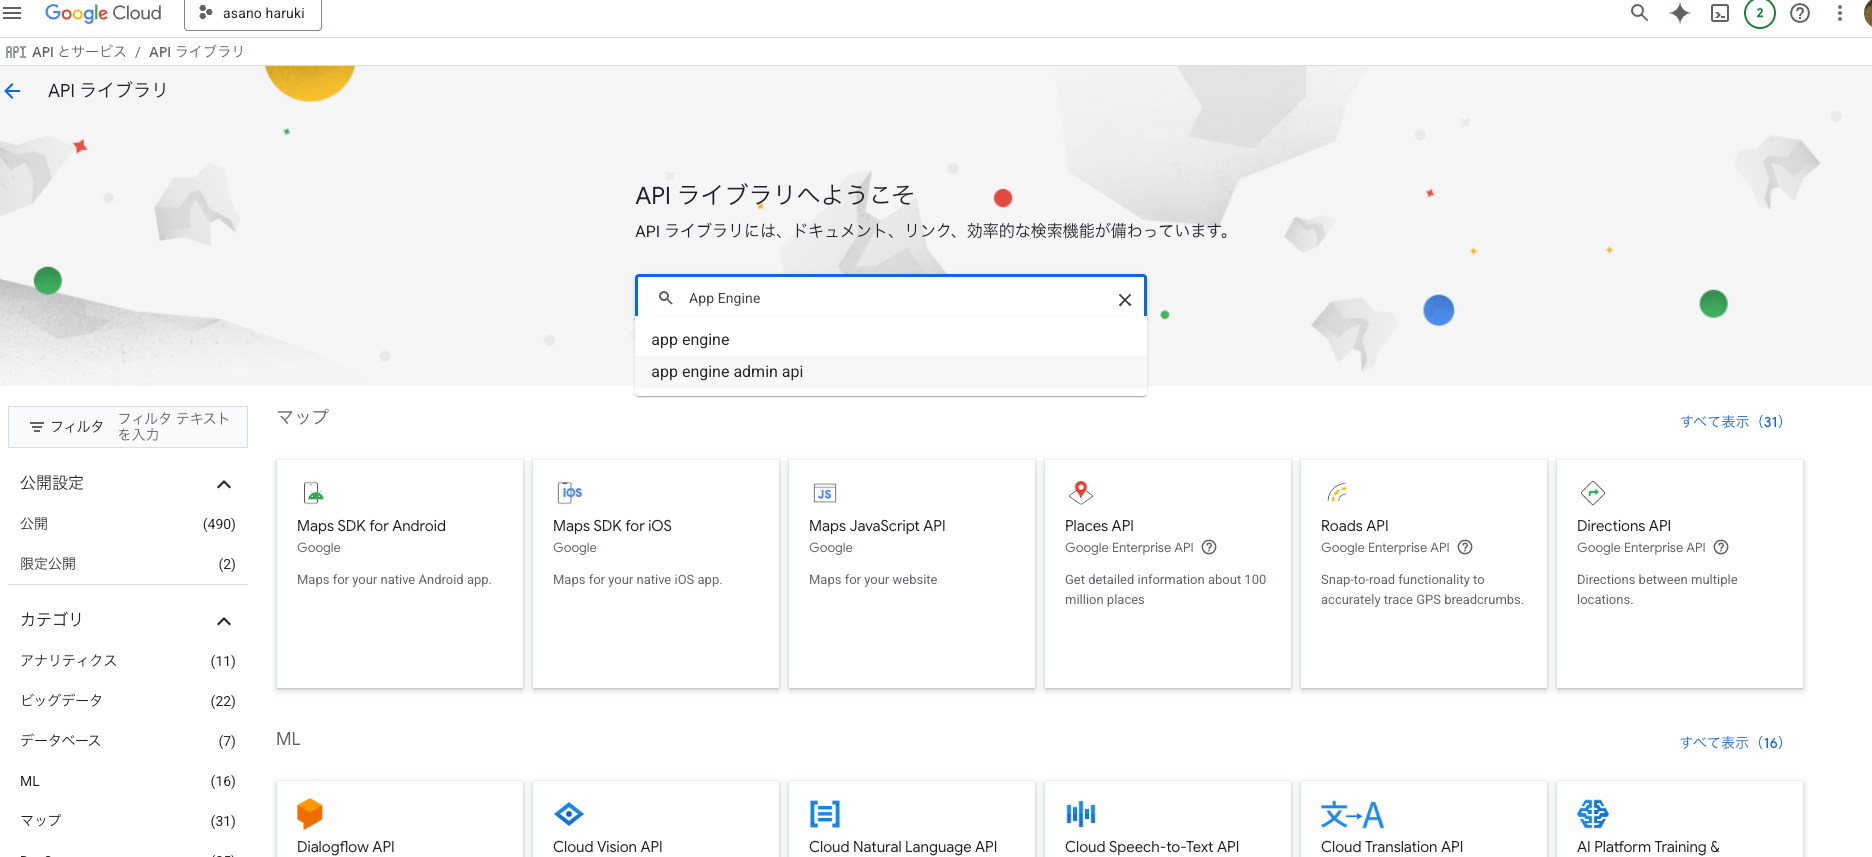This screenshot has height=857, width=1872.
Task: Filter by ML category (16)
Action: coord(128,781)
